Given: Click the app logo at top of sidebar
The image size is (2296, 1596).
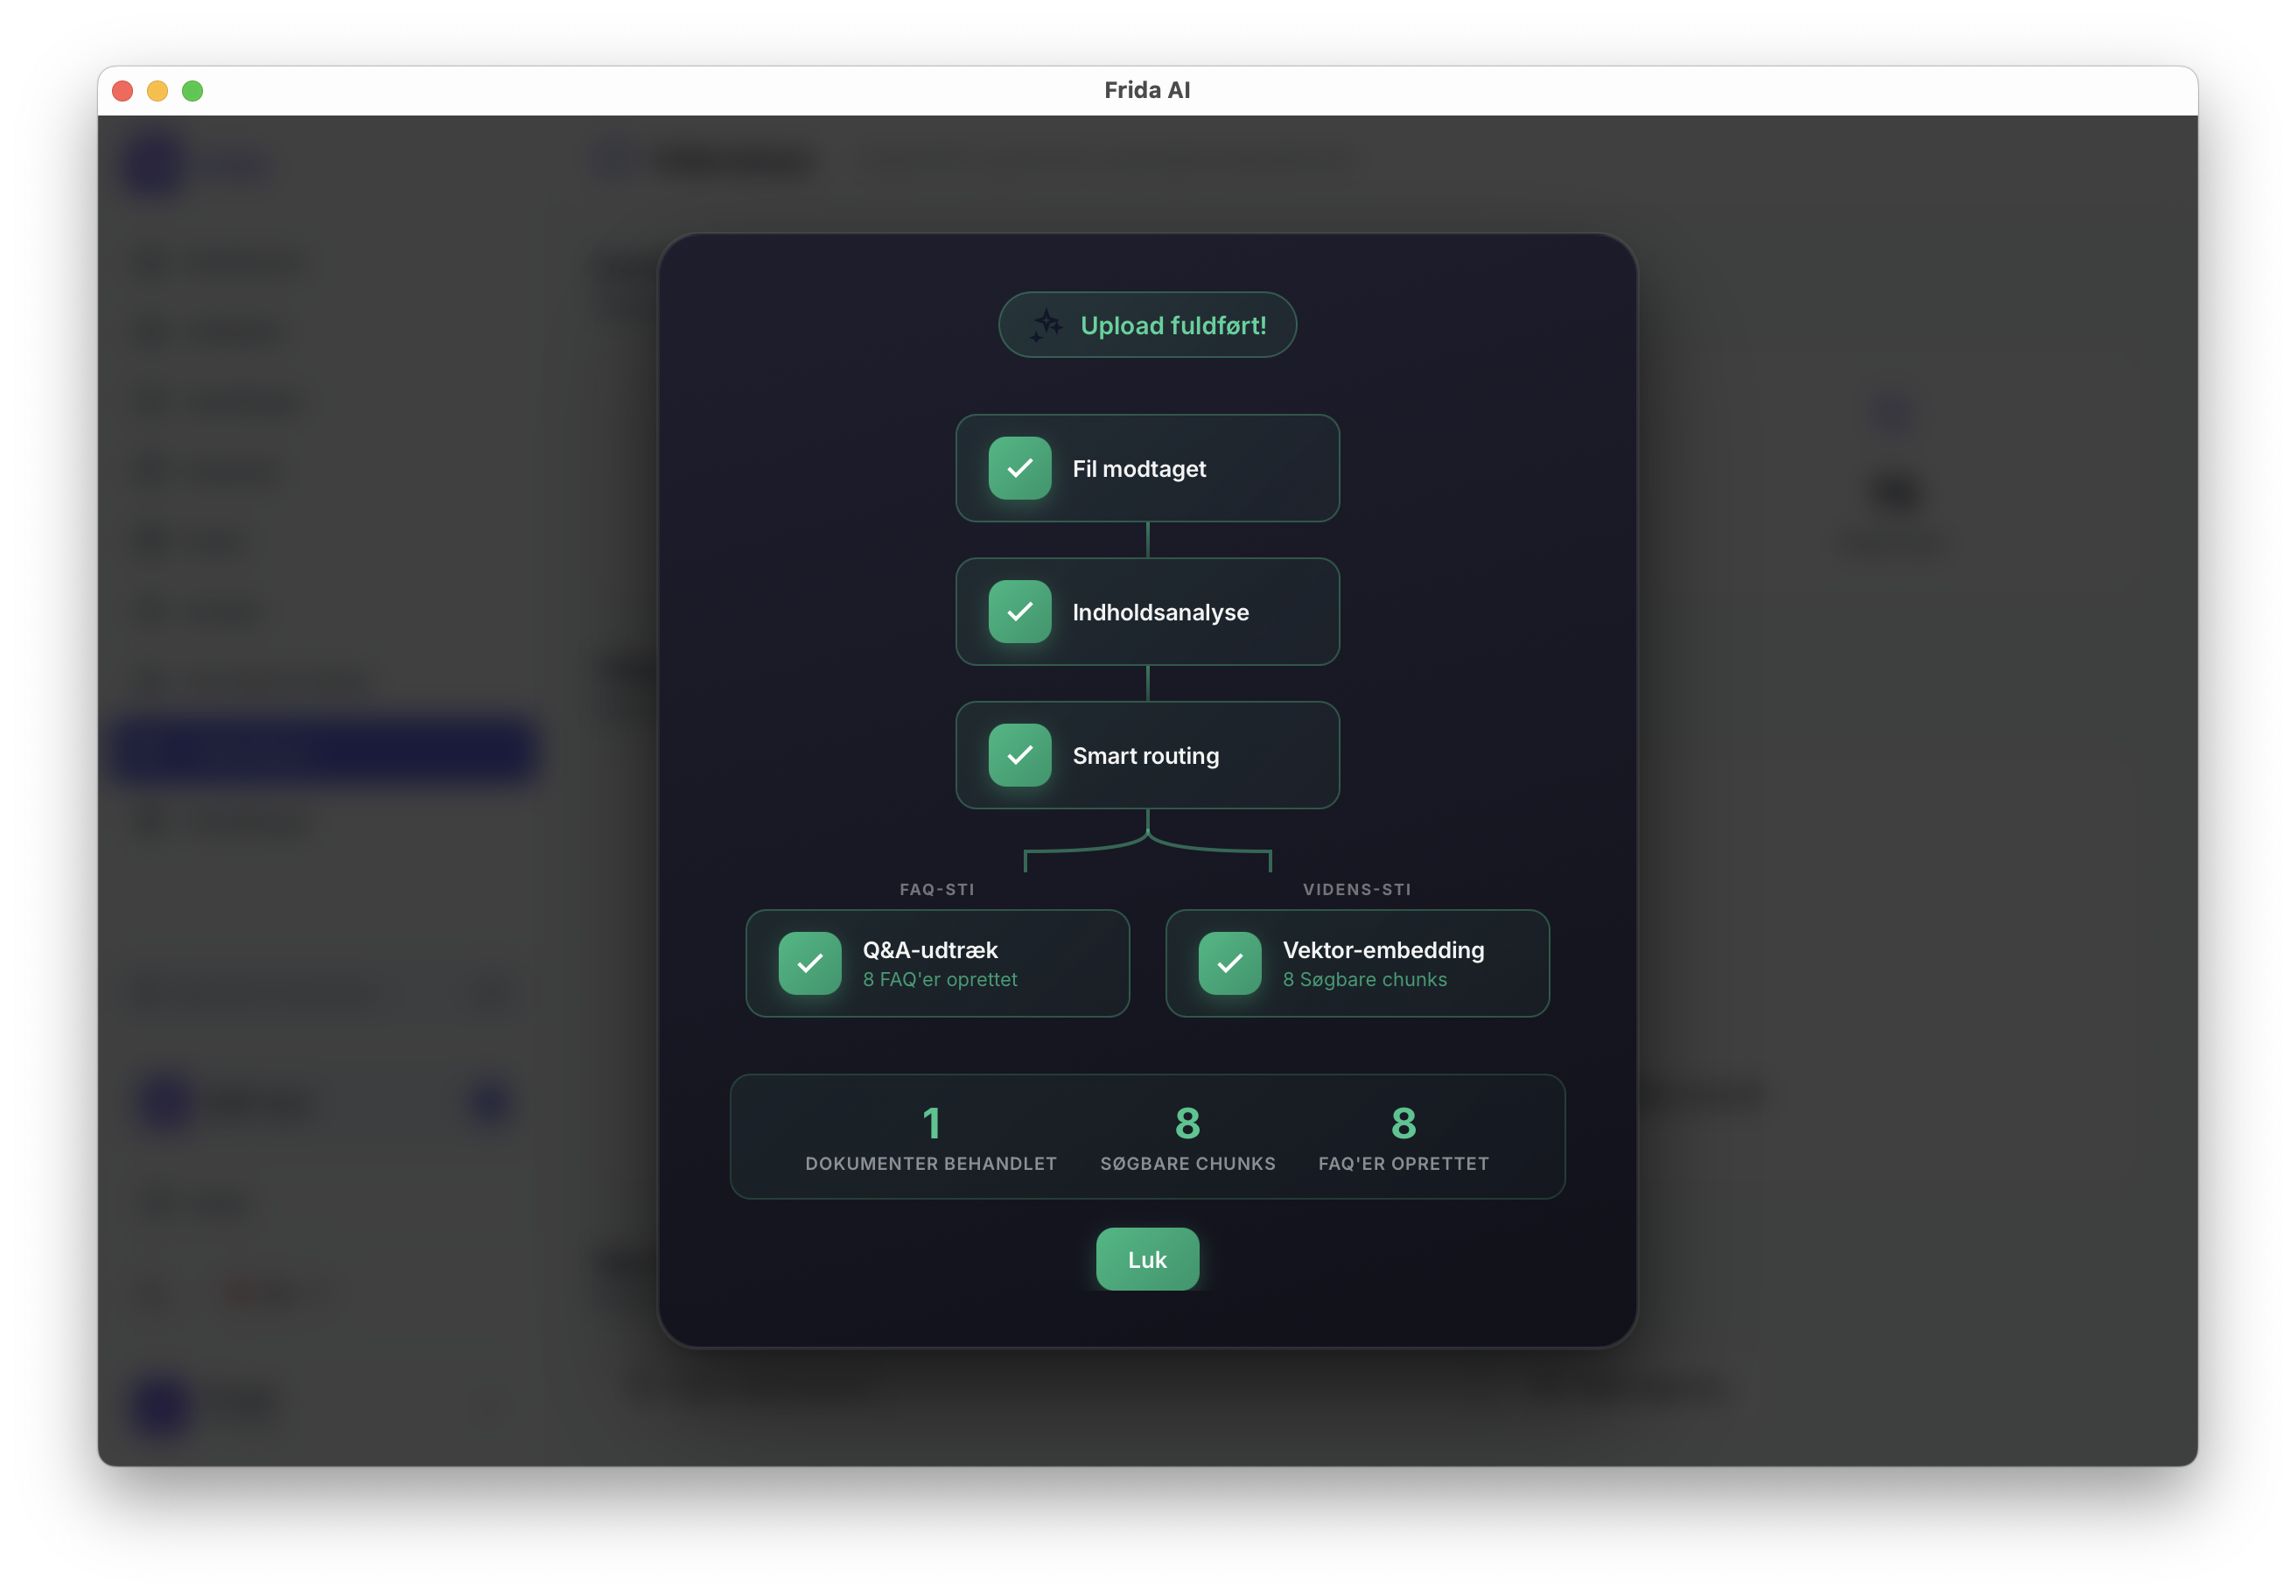Looking at the screenshot, I should coord(155,164).
